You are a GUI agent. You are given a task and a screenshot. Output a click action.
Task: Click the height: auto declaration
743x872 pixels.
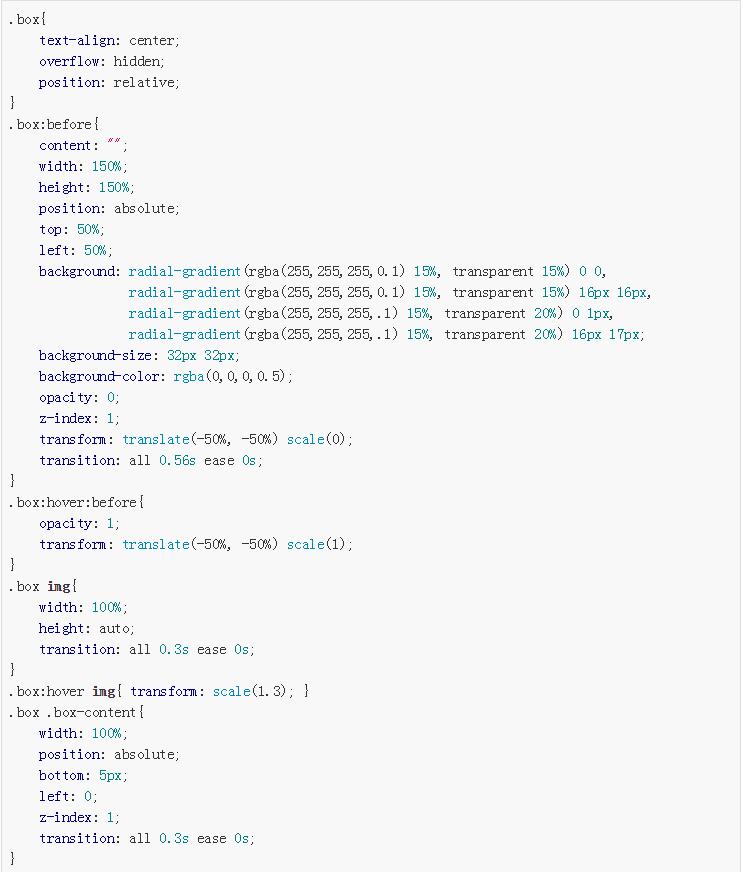[x=86, y=629]
